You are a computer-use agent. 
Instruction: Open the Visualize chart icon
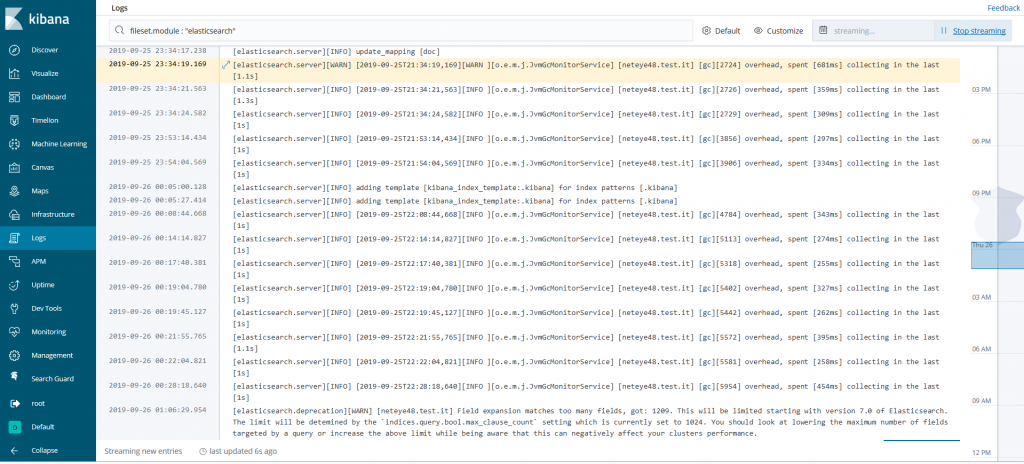pos(15,73)
